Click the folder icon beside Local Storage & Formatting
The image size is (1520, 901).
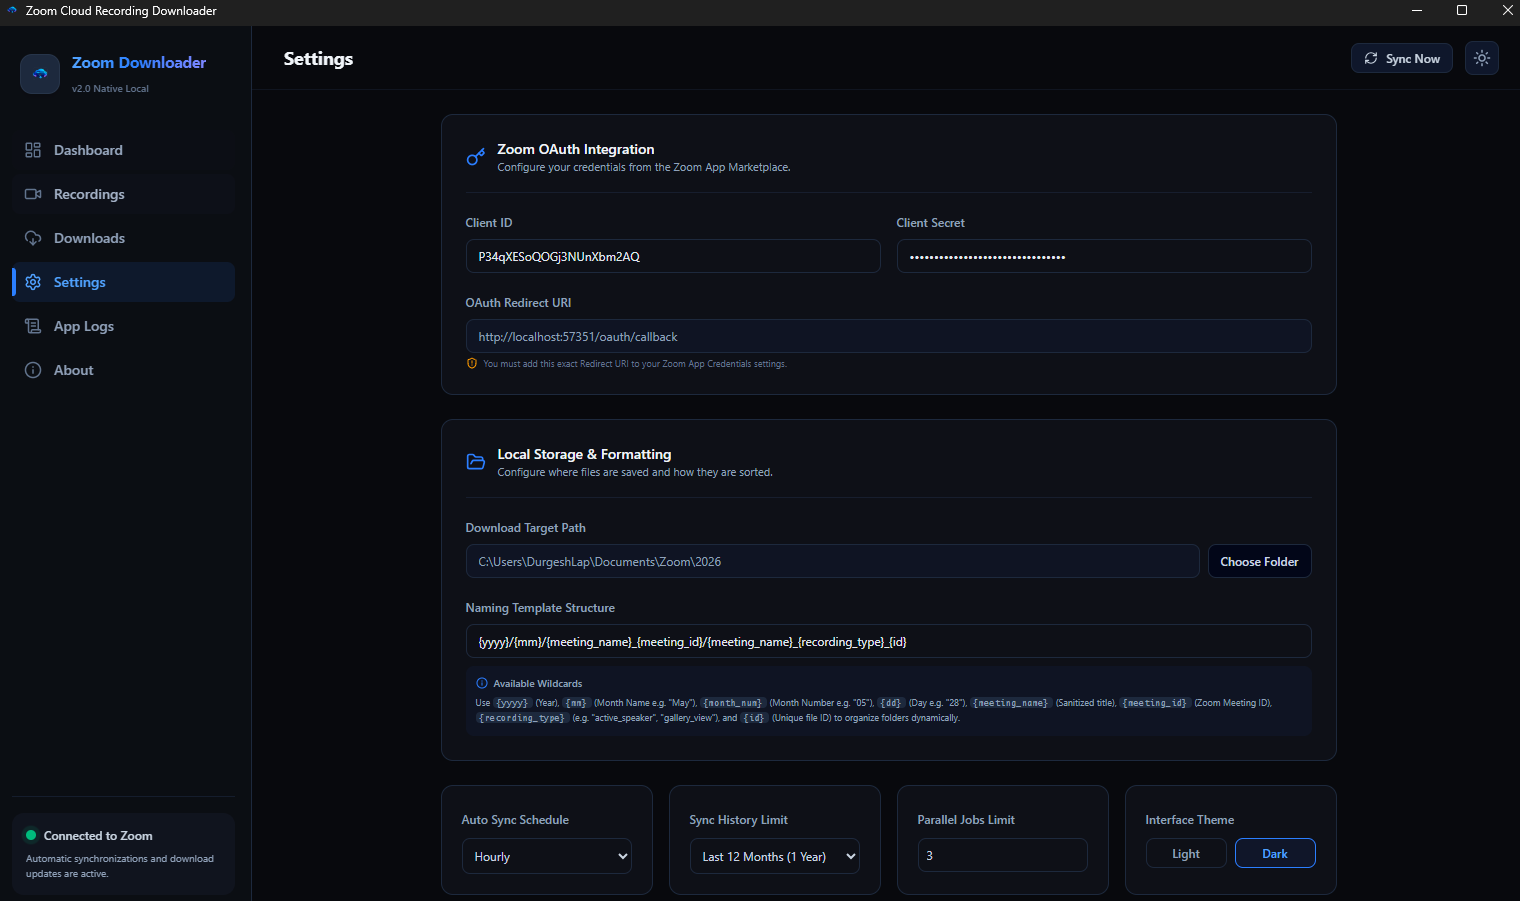pyautogui.click(x=476, y=462)
